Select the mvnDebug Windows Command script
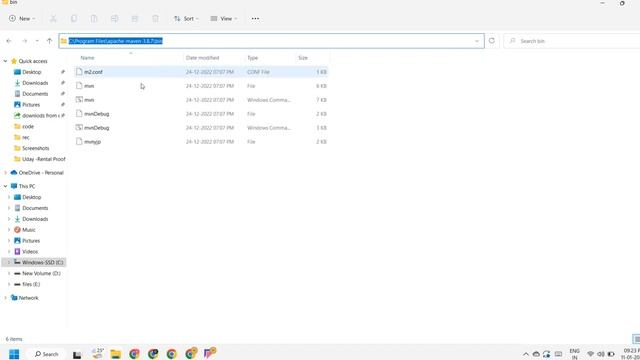The height and width of the screenshot is (360, 640). pyautogui.click(x=201, y=128)
